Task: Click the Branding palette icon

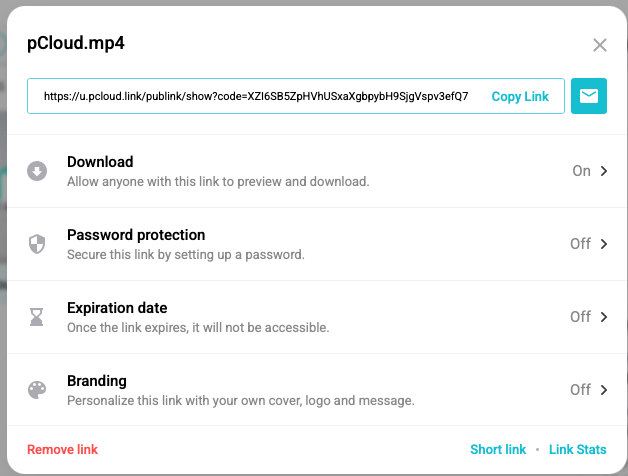Action: click(37, 390)
